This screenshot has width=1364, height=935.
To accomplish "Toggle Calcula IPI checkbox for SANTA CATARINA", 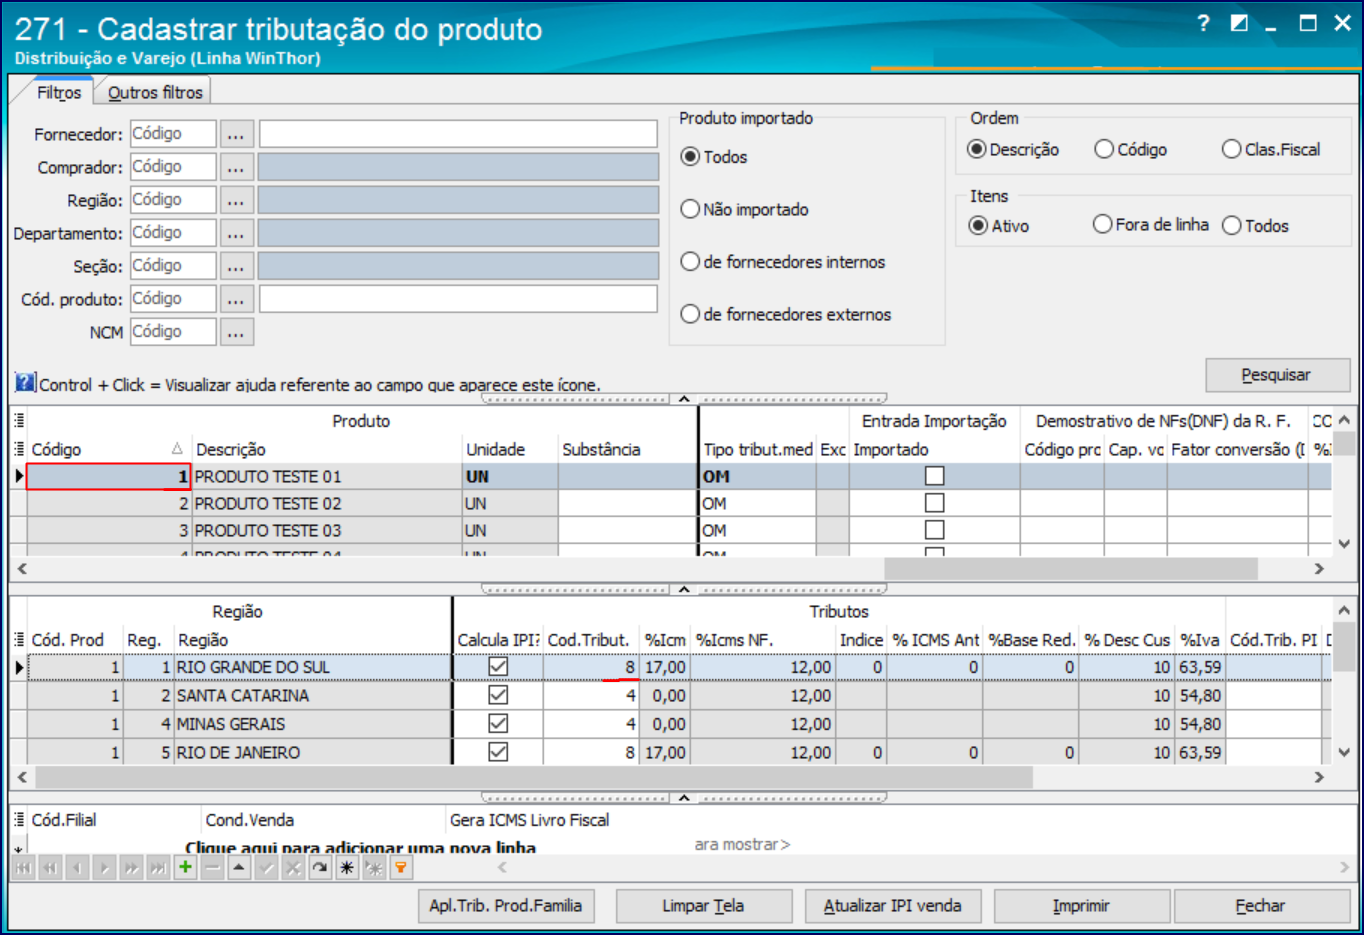I will tap(498, 695).
